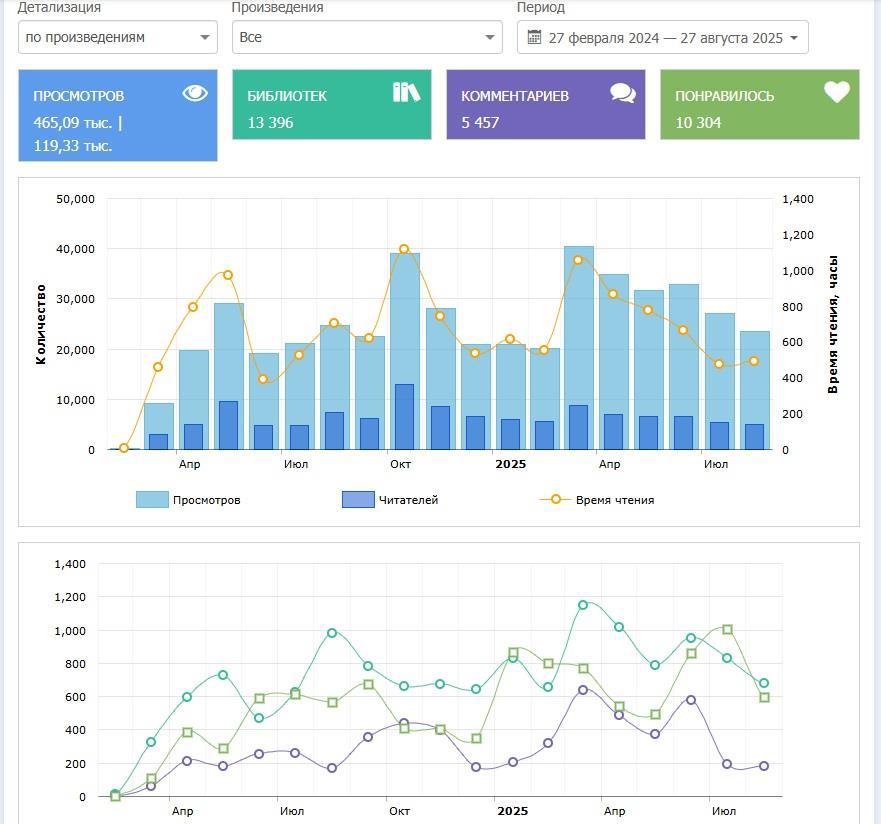Click the teal line's highest point in lower chart
Image resolution: width=881 pixels, height=824 pixels.
coord(583,605)
